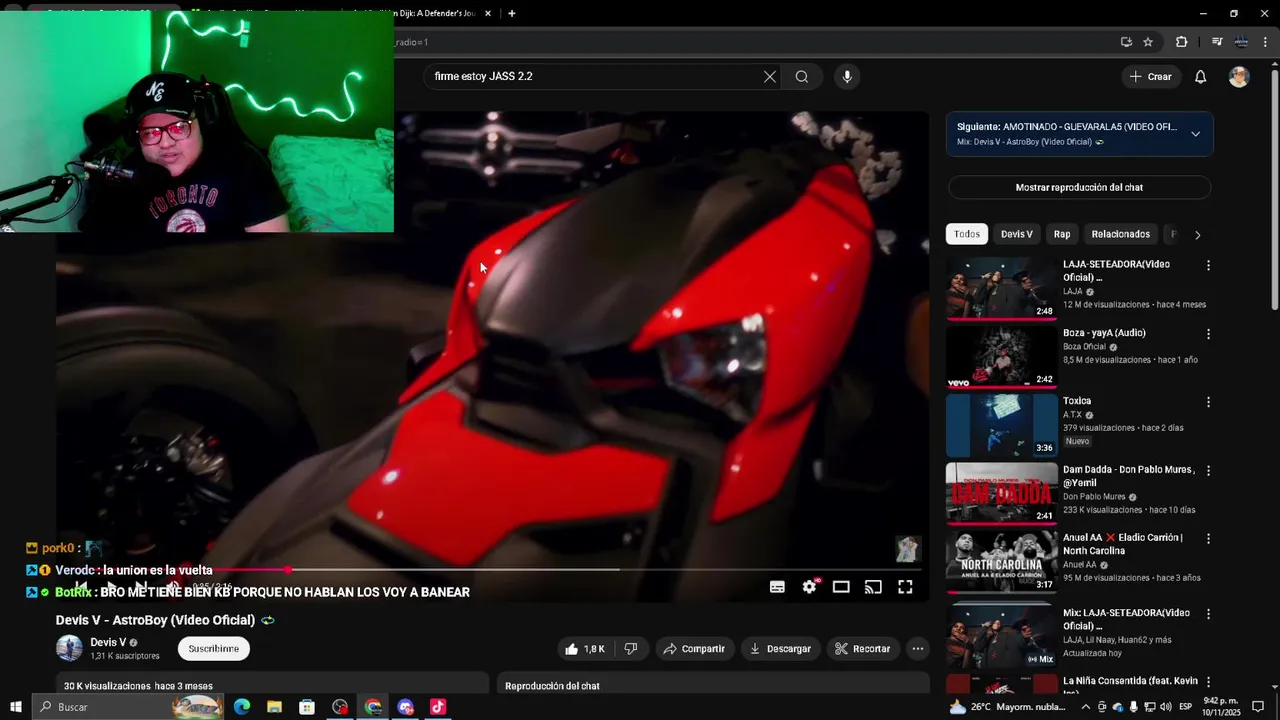This screenshot has height=720, width=1280.
Task: Open options for Mix: LAJA-SETEADORA
Action: click(1208, 613)
